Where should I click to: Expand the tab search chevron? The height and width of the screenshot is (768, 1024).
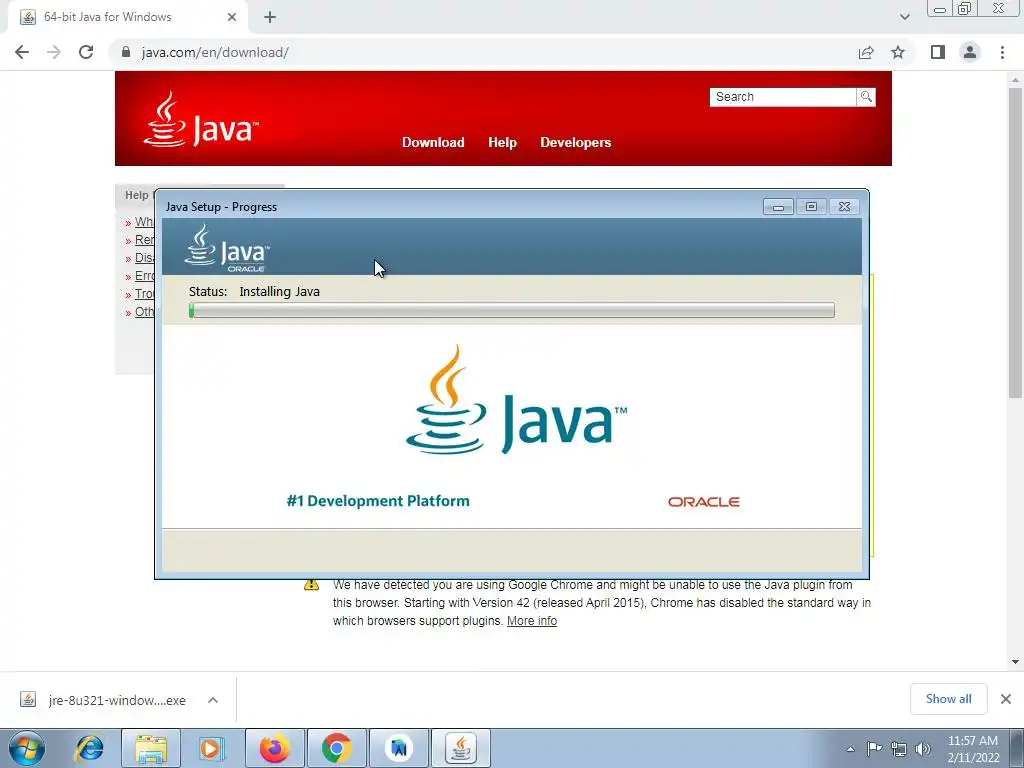pyautogui.click(x=904, y=17)
